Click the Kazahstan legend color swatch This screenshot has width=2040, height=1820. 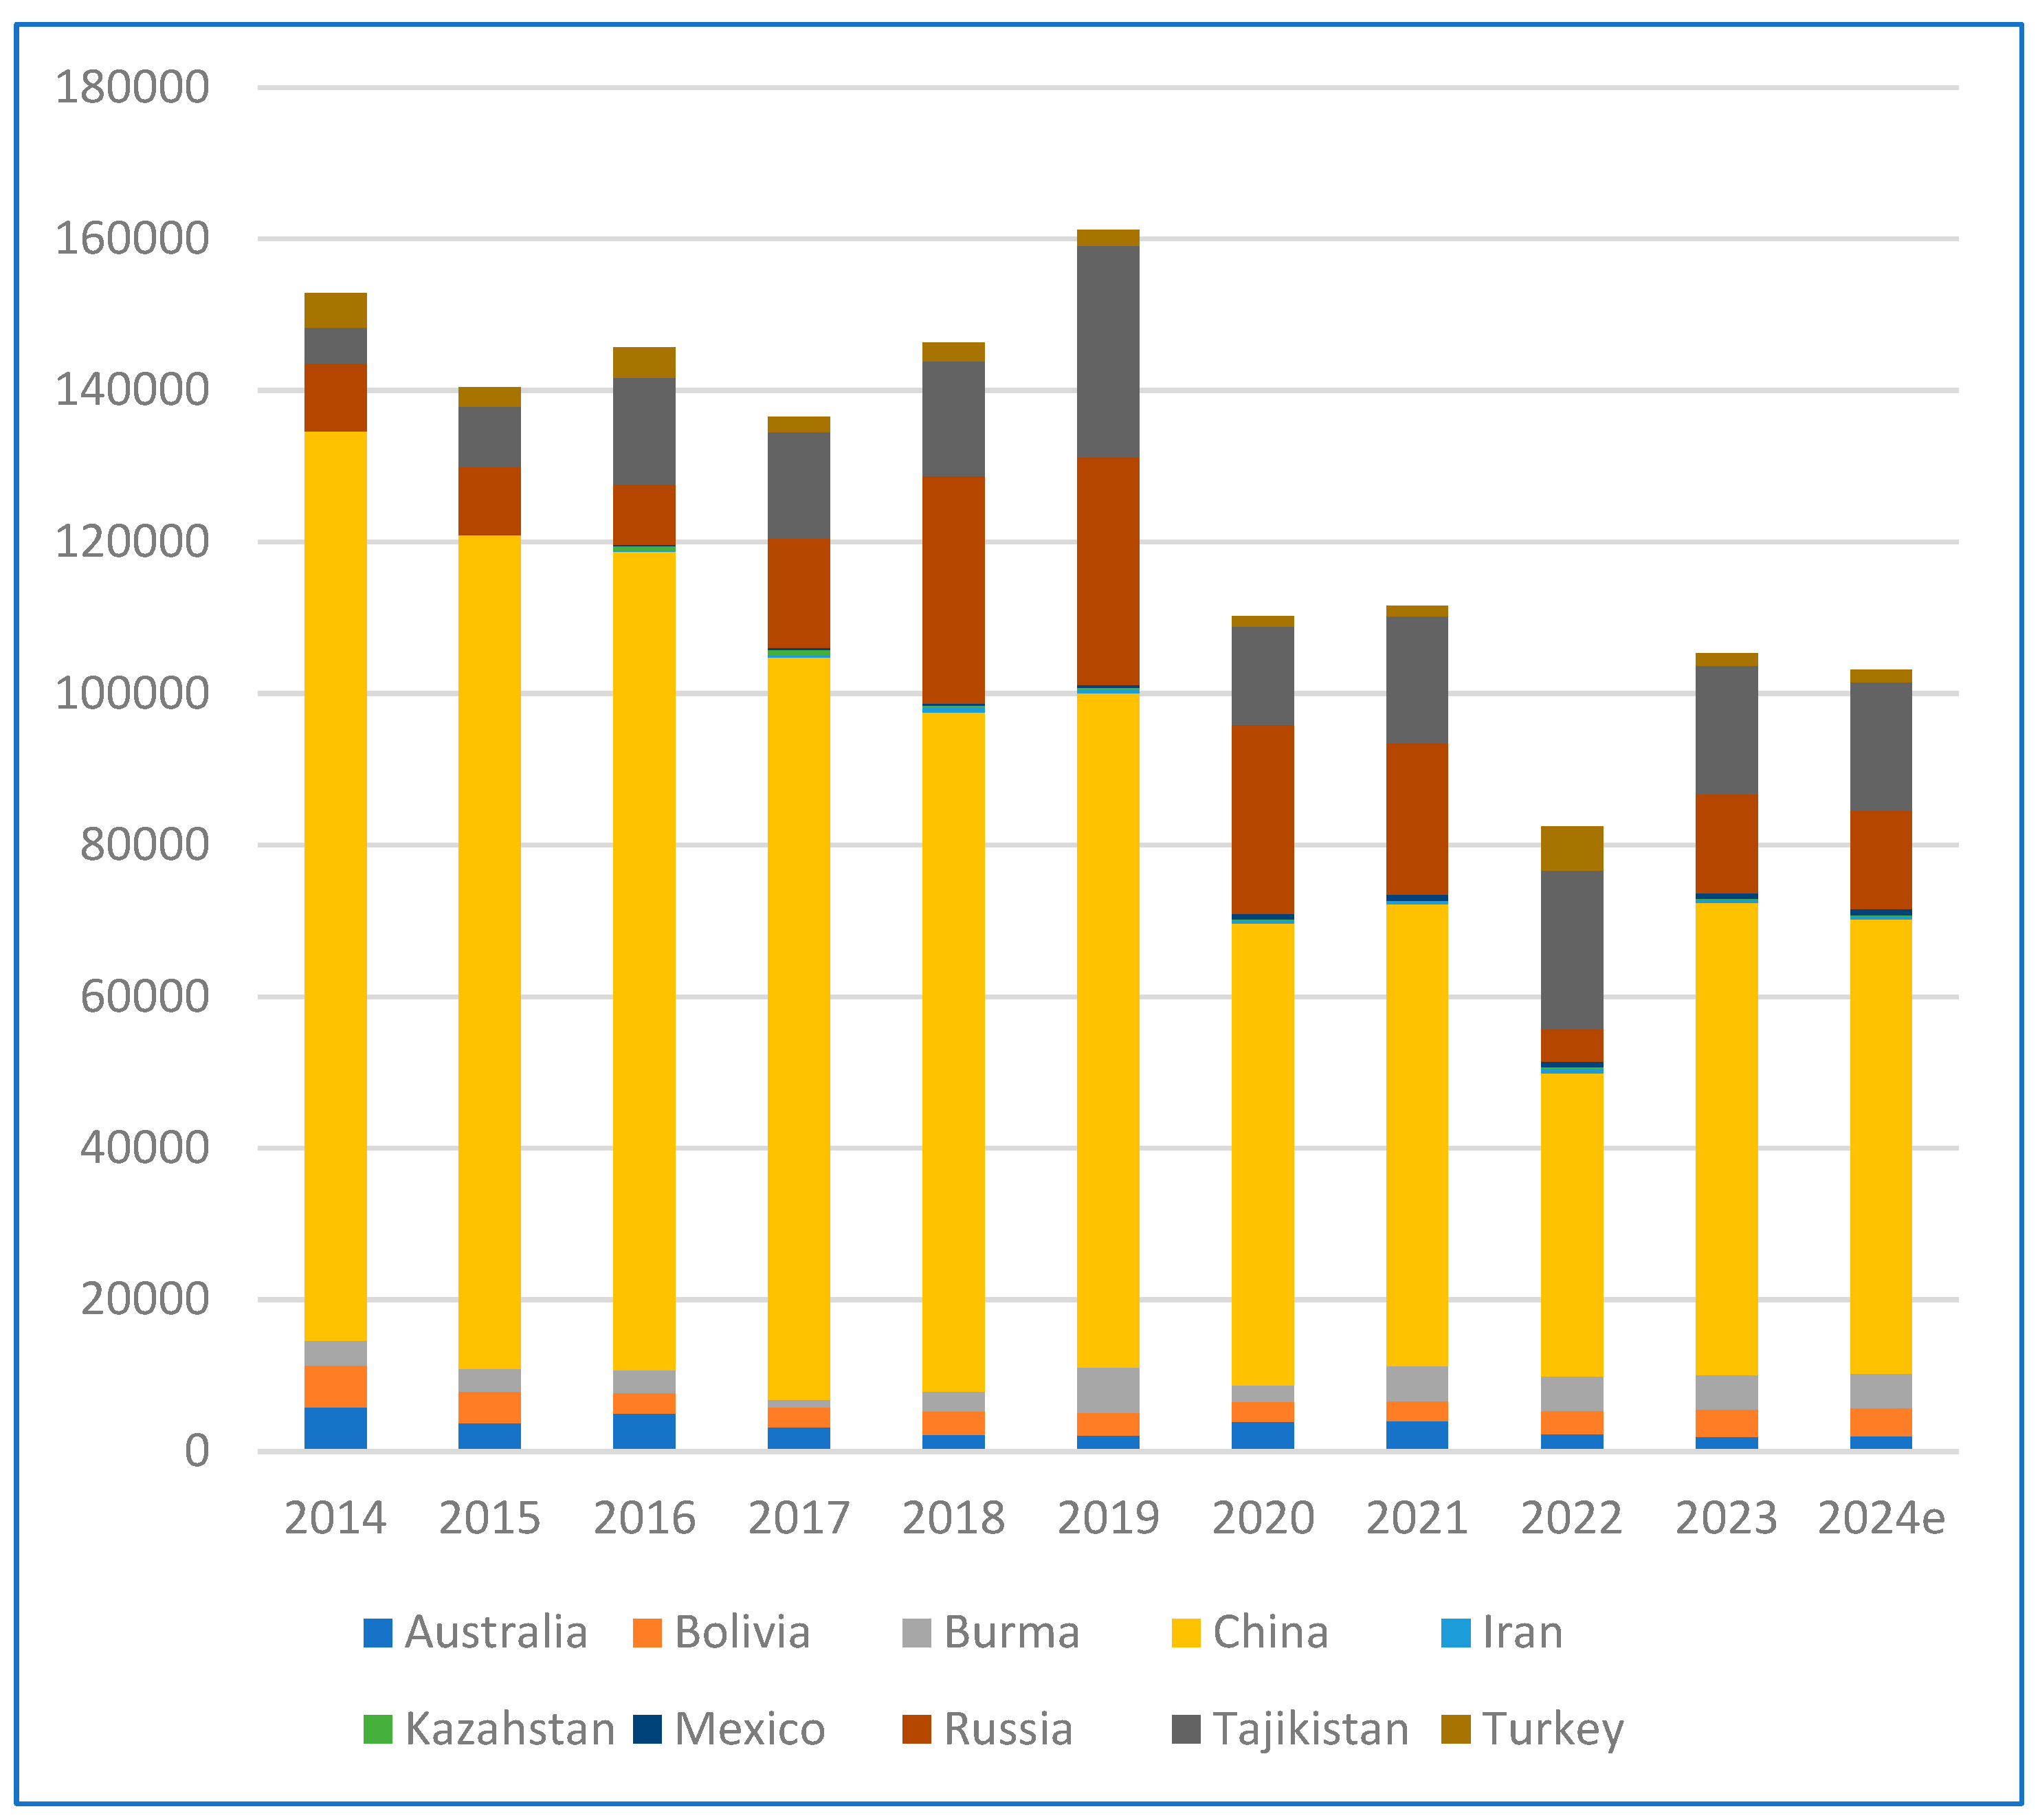point(378,1730)
